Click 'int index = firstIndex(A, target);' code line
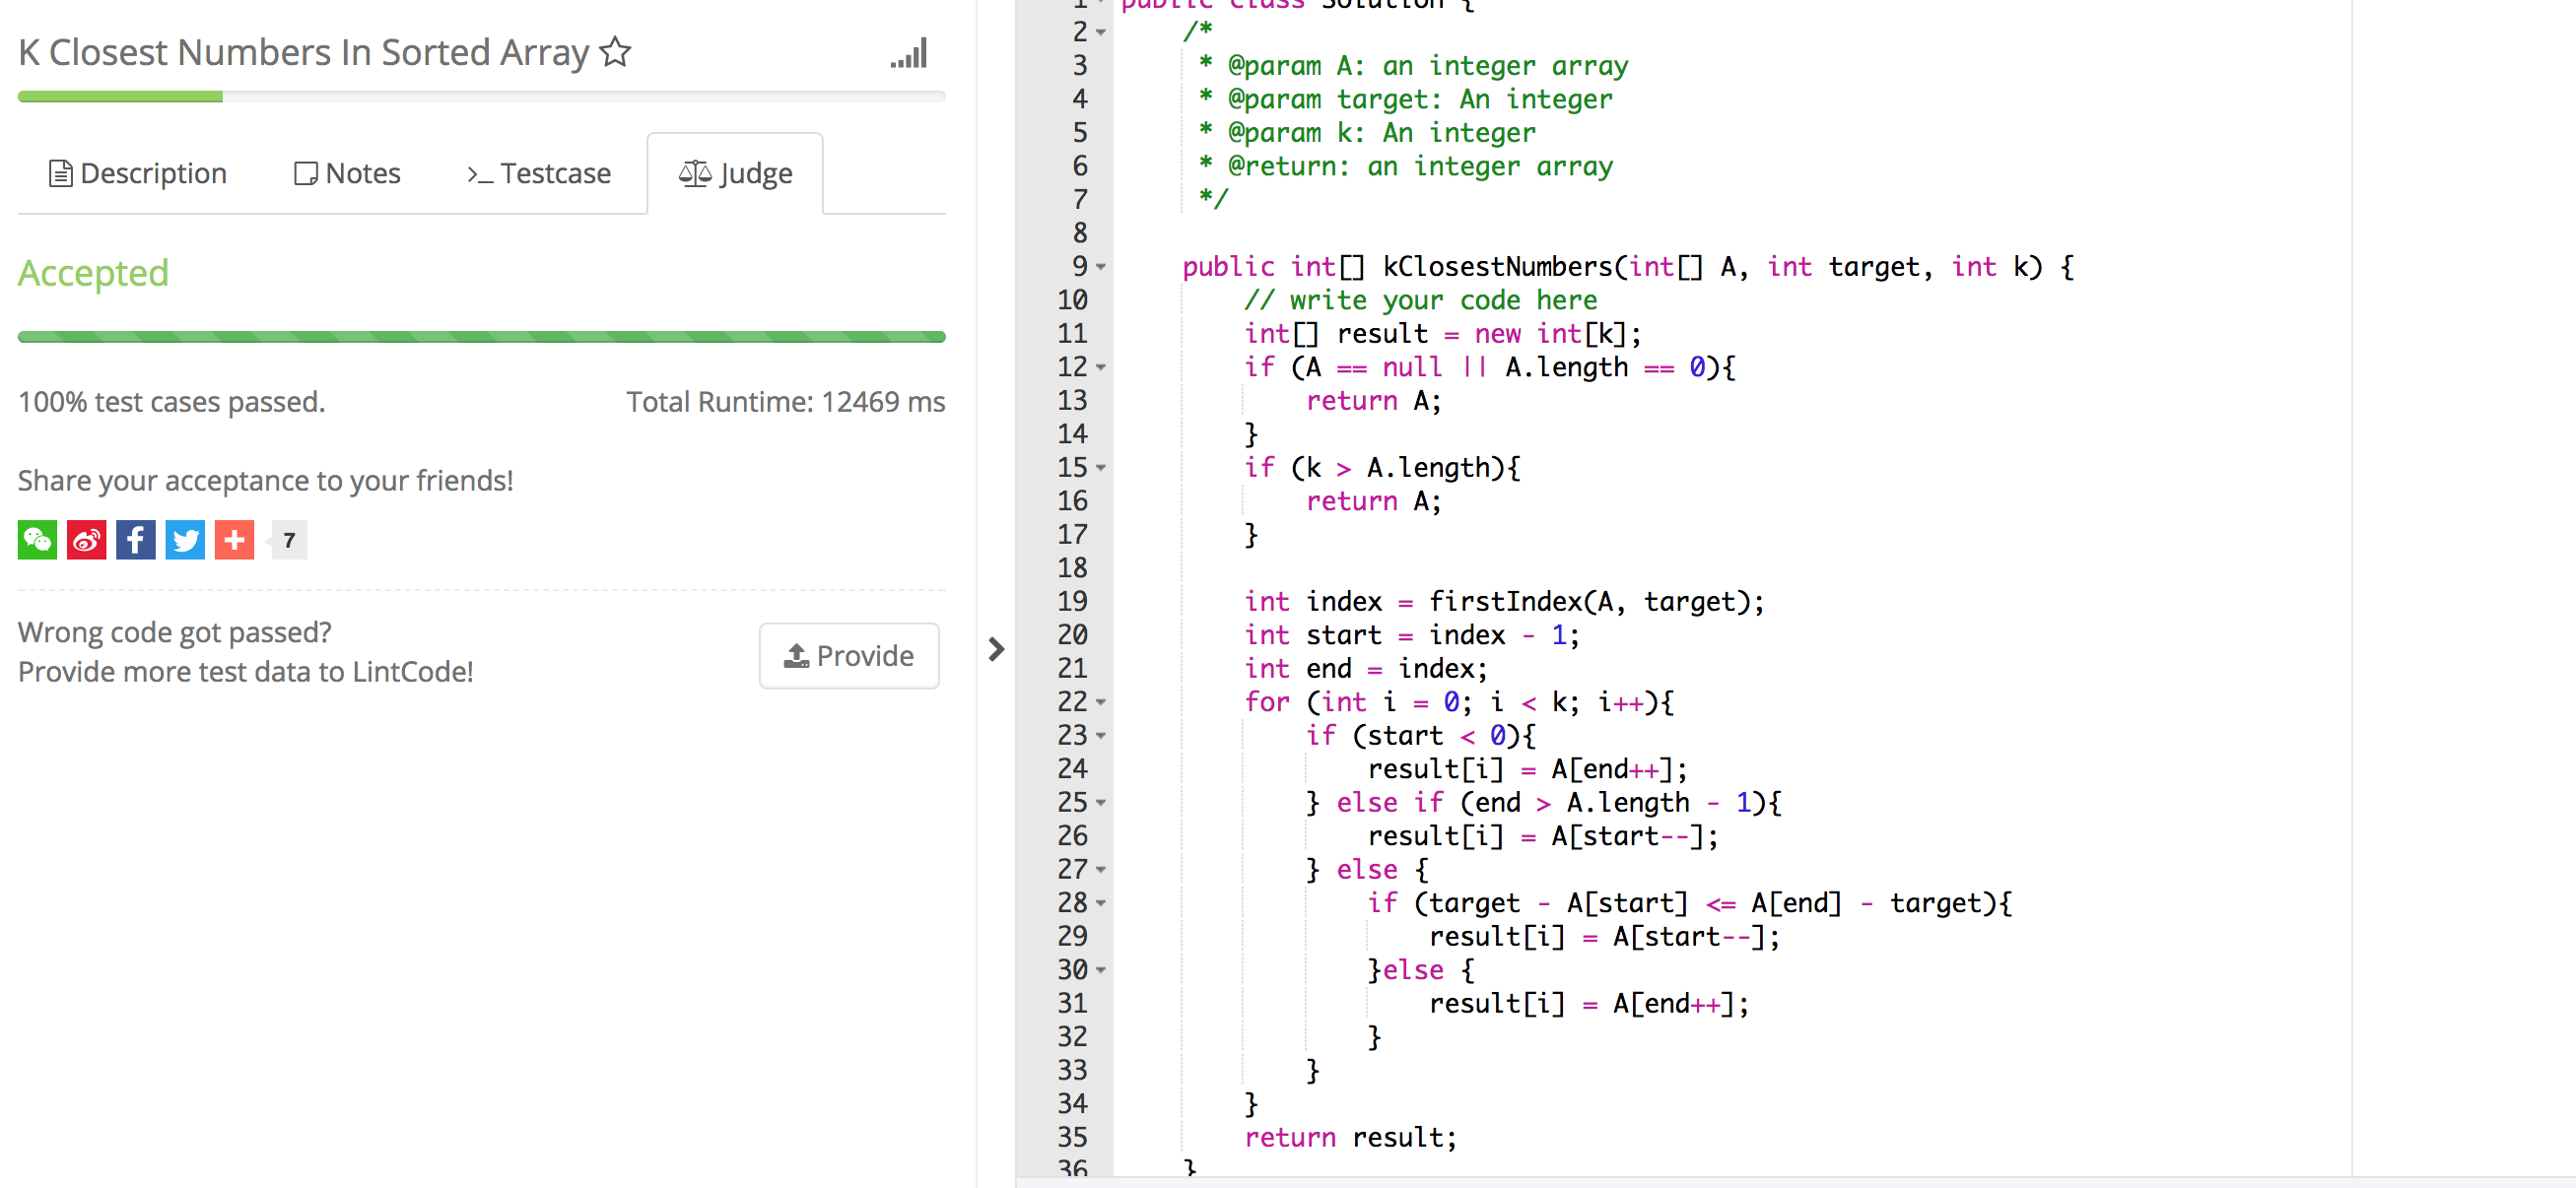 point(1504,601)
